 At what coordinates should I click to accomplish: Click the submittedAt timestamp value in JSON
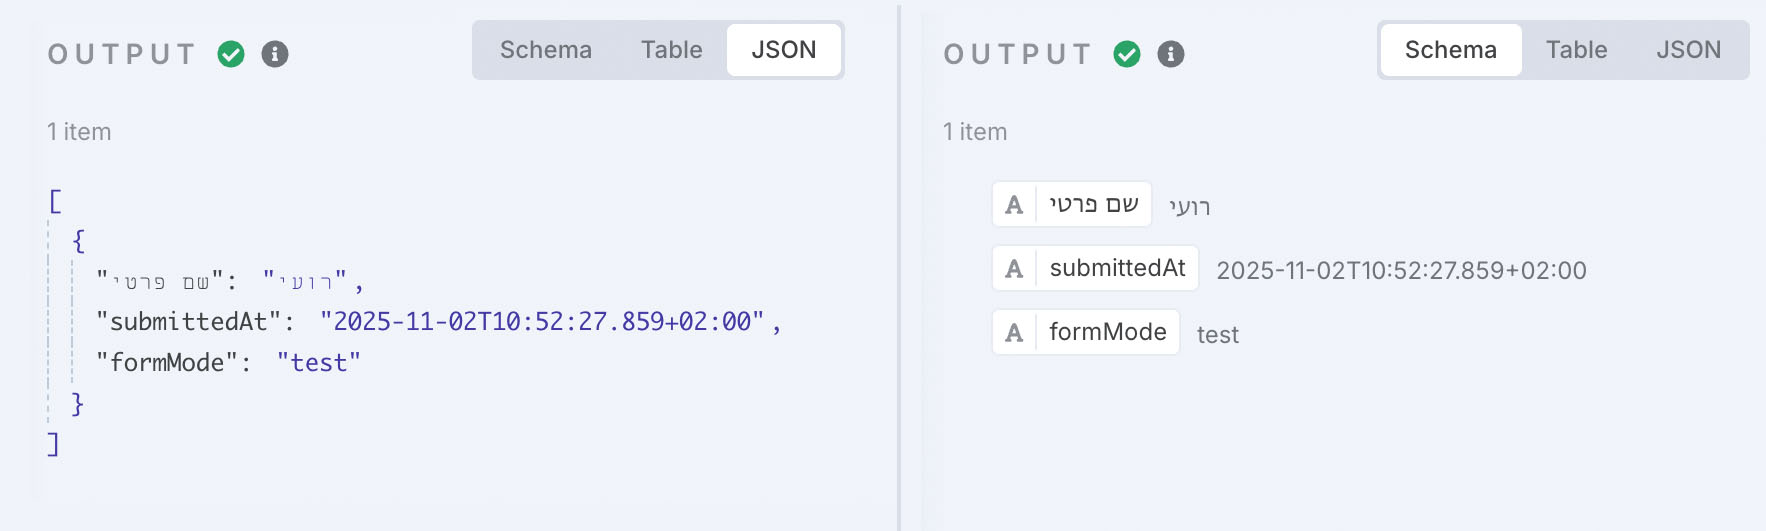click(541, 322)
